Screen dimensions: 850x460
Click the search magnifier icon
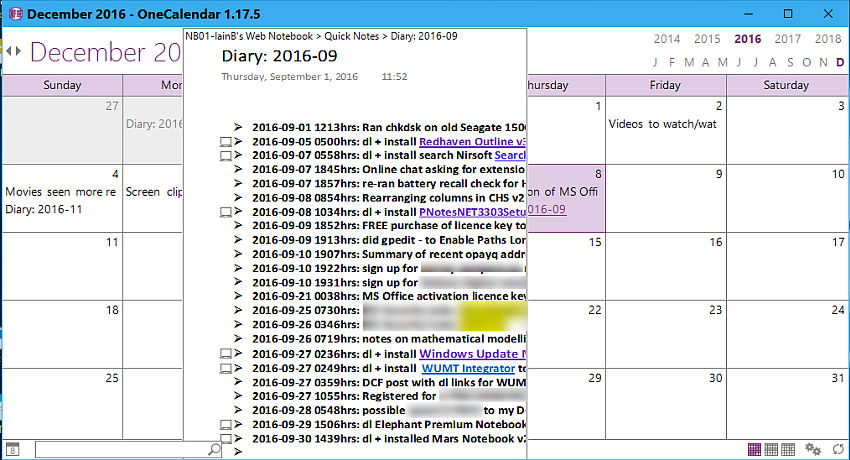(213, 450)
